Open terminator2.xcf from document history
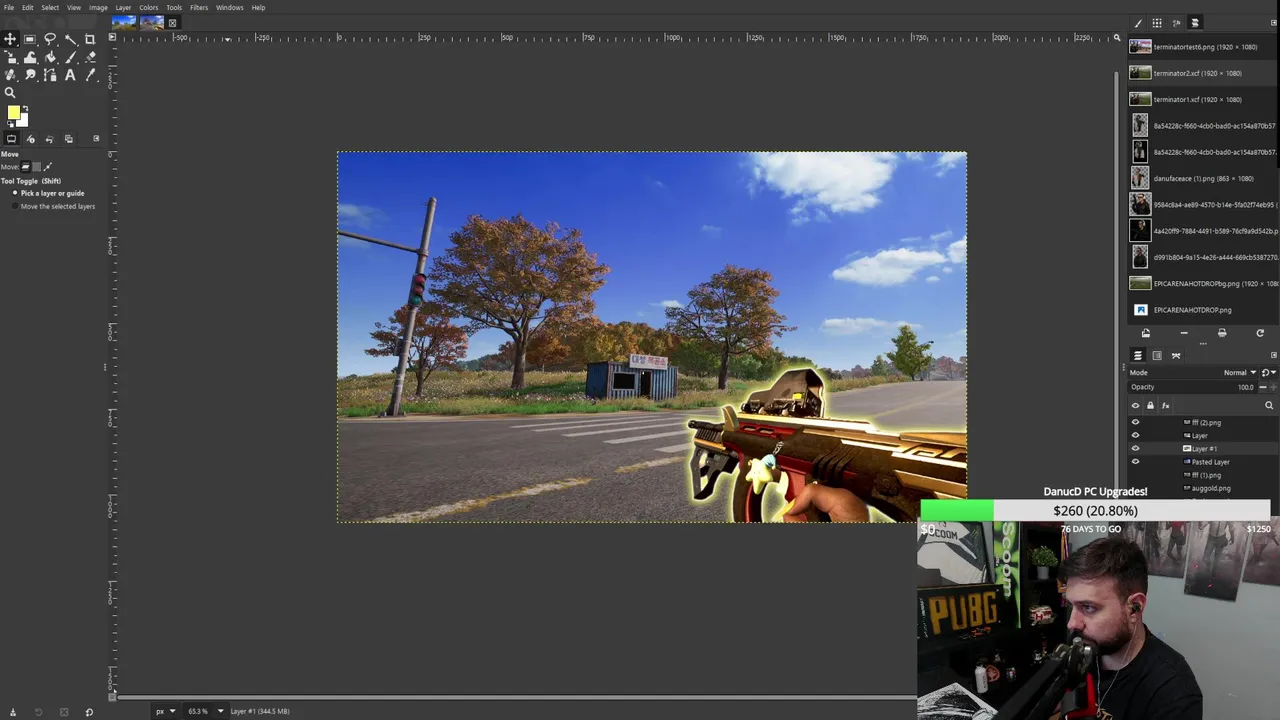The width and height of the screenshot is (1280, 720). (1203, 73)
